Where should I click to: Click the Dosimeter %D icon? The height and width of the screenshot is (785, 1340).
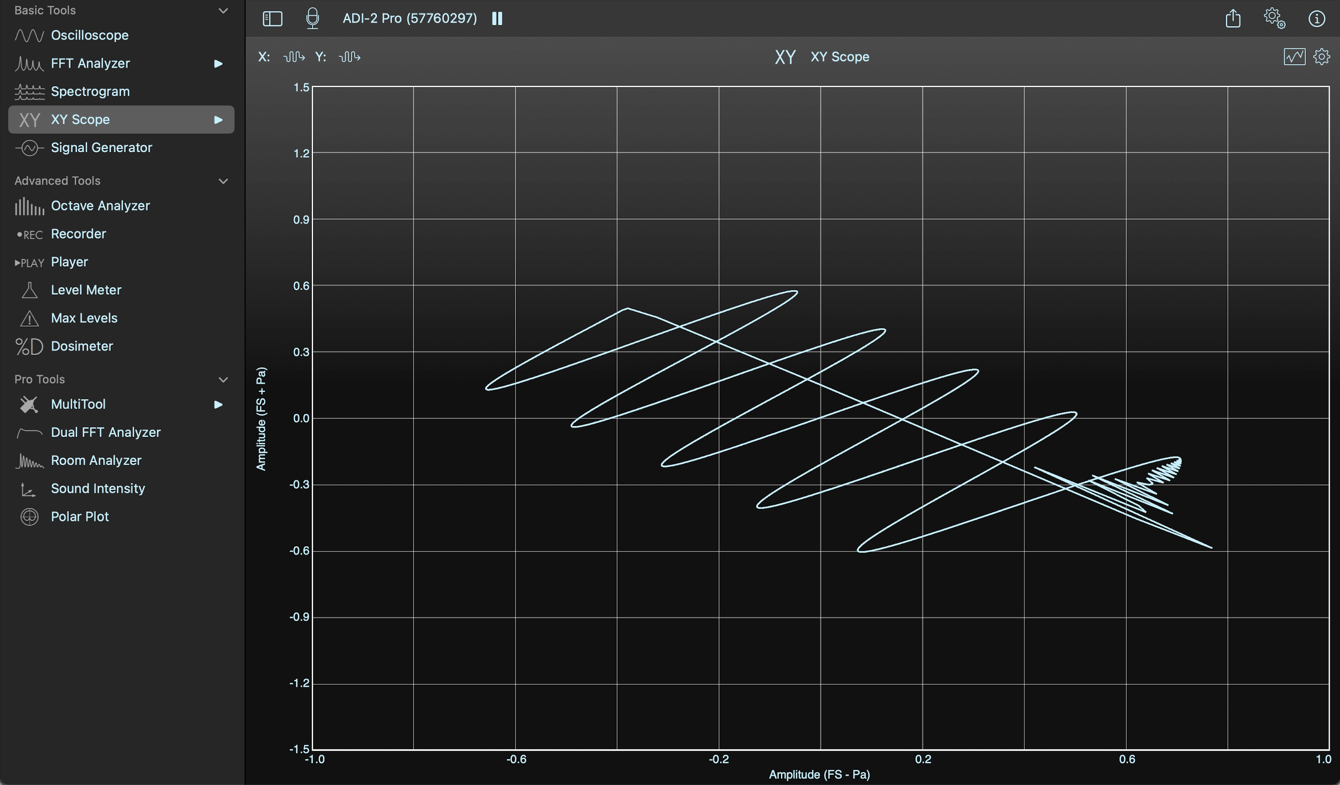(x=29, y=346)
